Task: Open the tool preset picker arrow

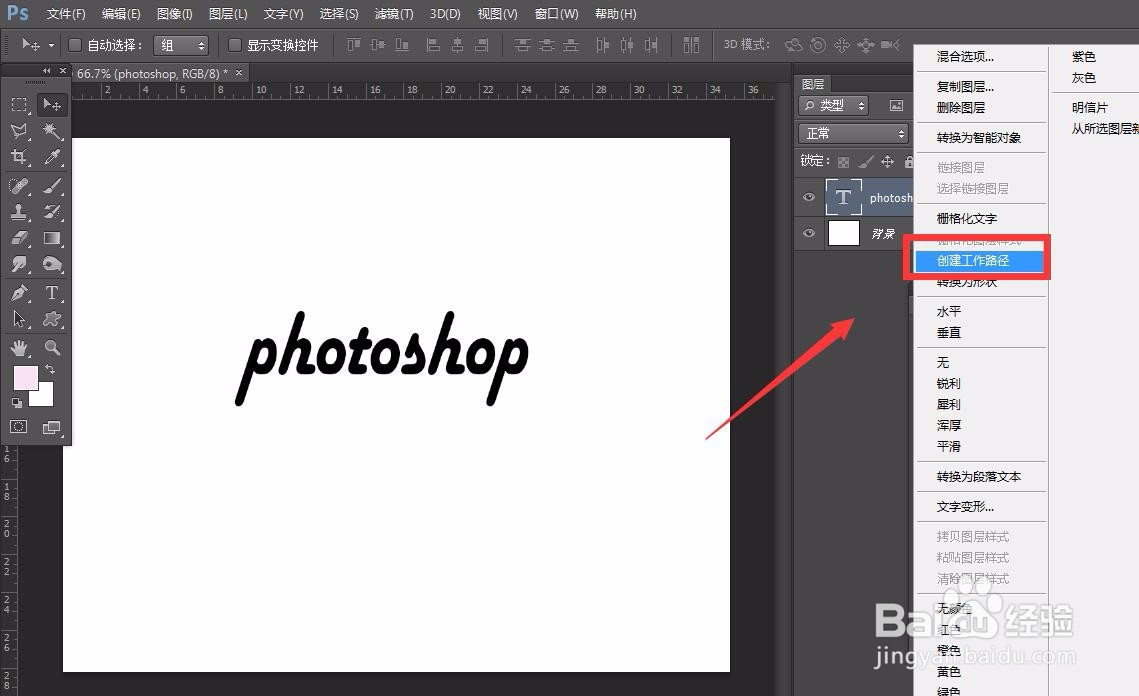Action: point(51,45)
